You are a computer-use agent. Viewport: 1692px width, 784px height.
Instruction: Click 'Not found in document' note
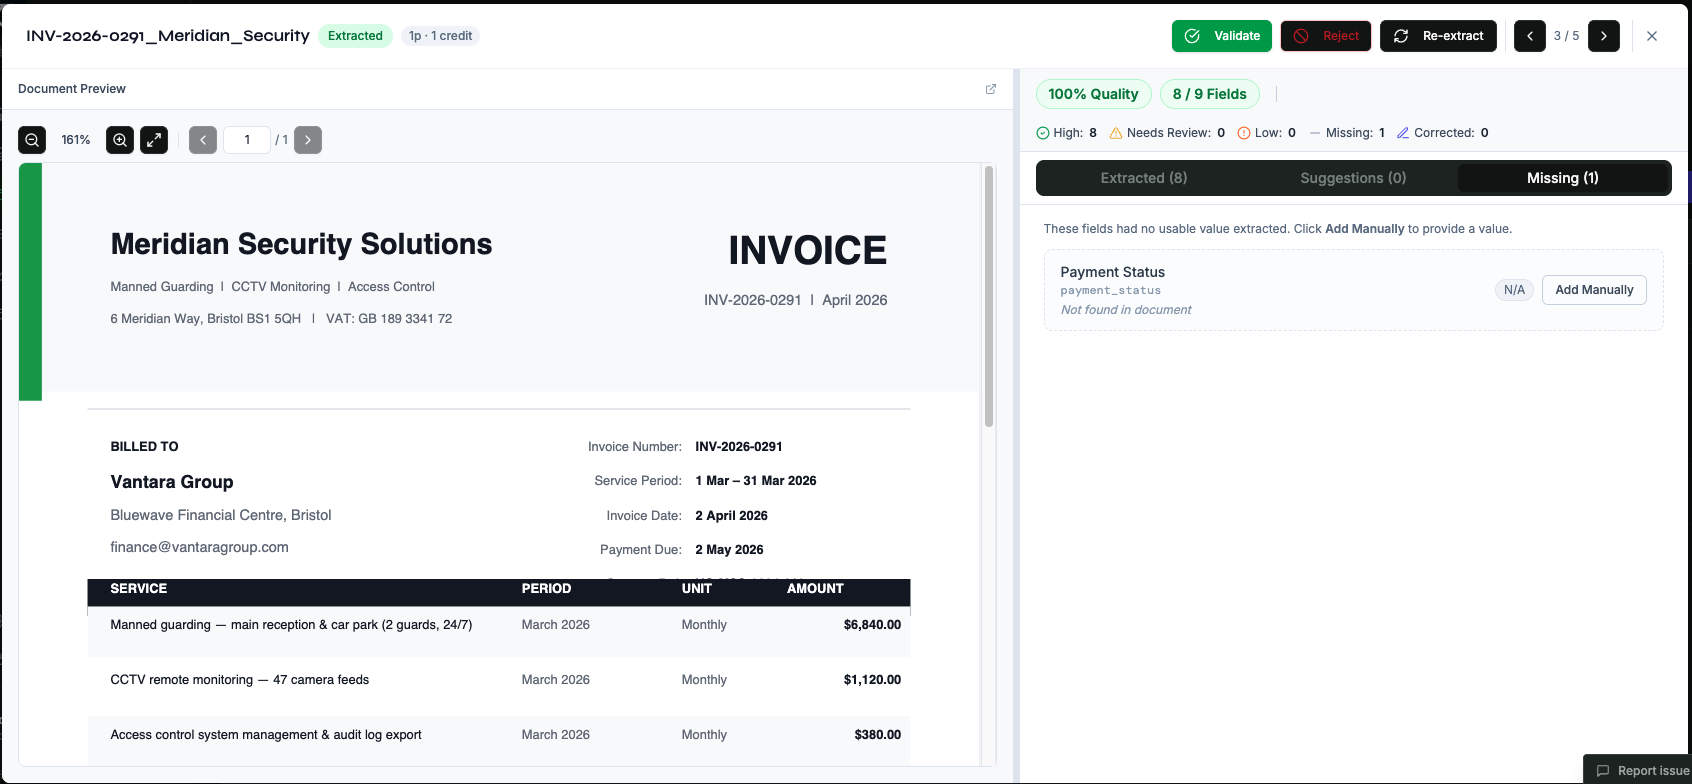pos(1126,310)
